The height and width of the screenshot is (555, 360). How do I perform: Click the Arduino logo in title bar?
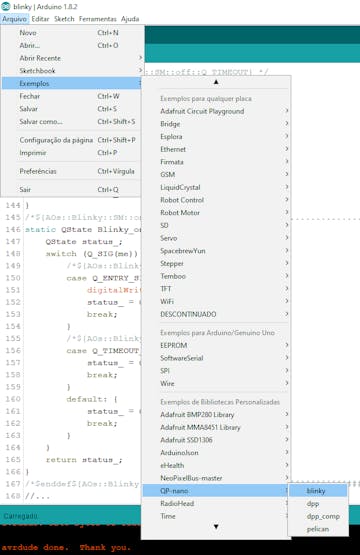[6, 6]
